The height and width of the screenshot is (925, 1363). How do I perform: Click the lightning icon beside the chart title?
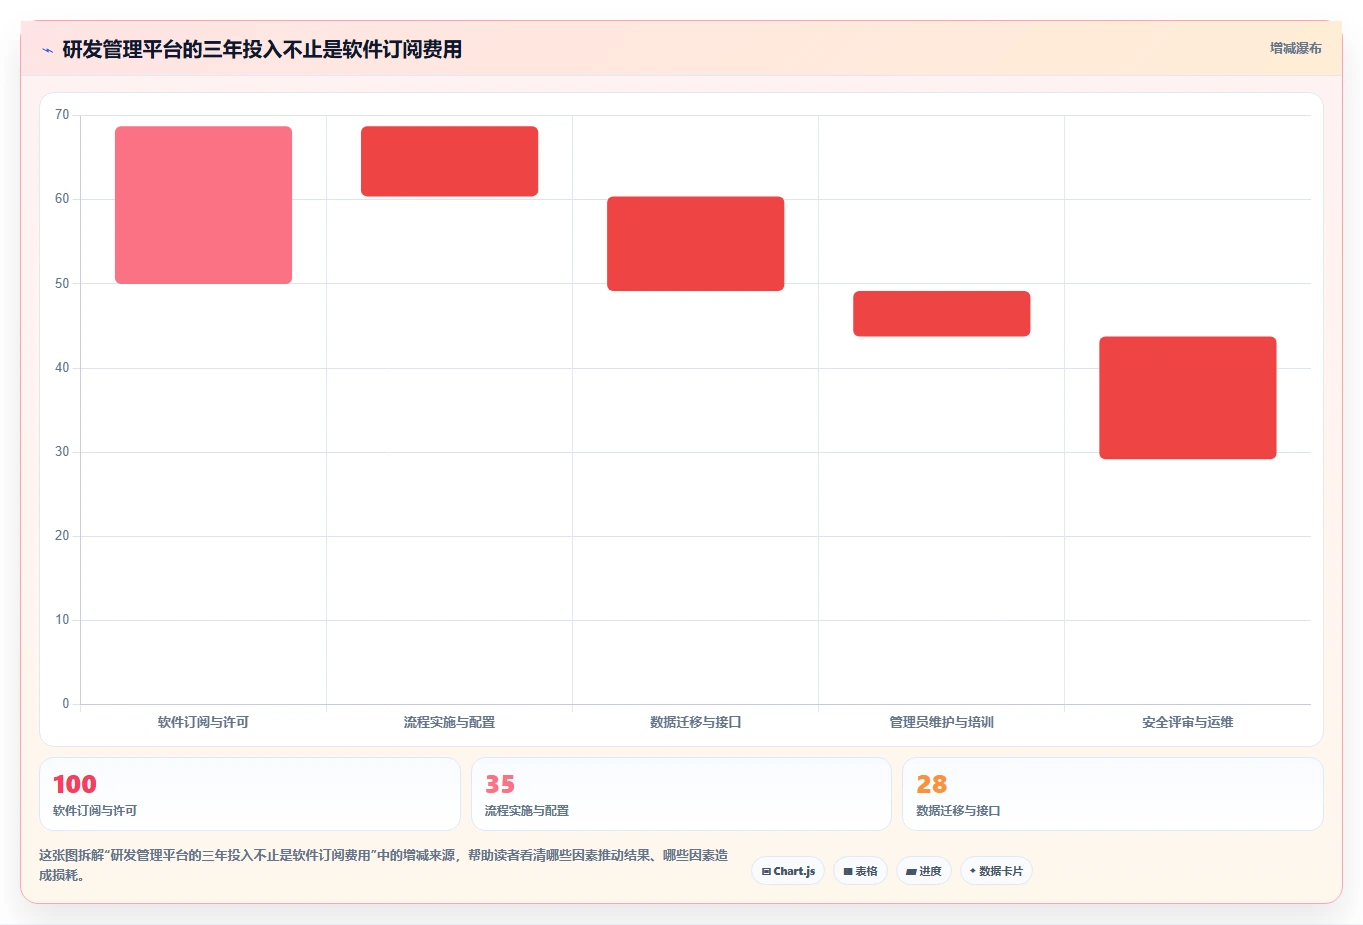(47, 50)
